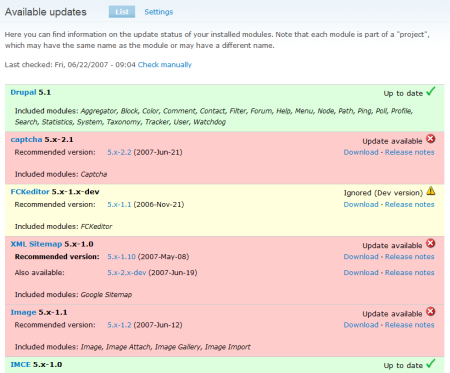Download the recommended Image version
This screenshot has width=450, height=373.
[x=361, y=325]
